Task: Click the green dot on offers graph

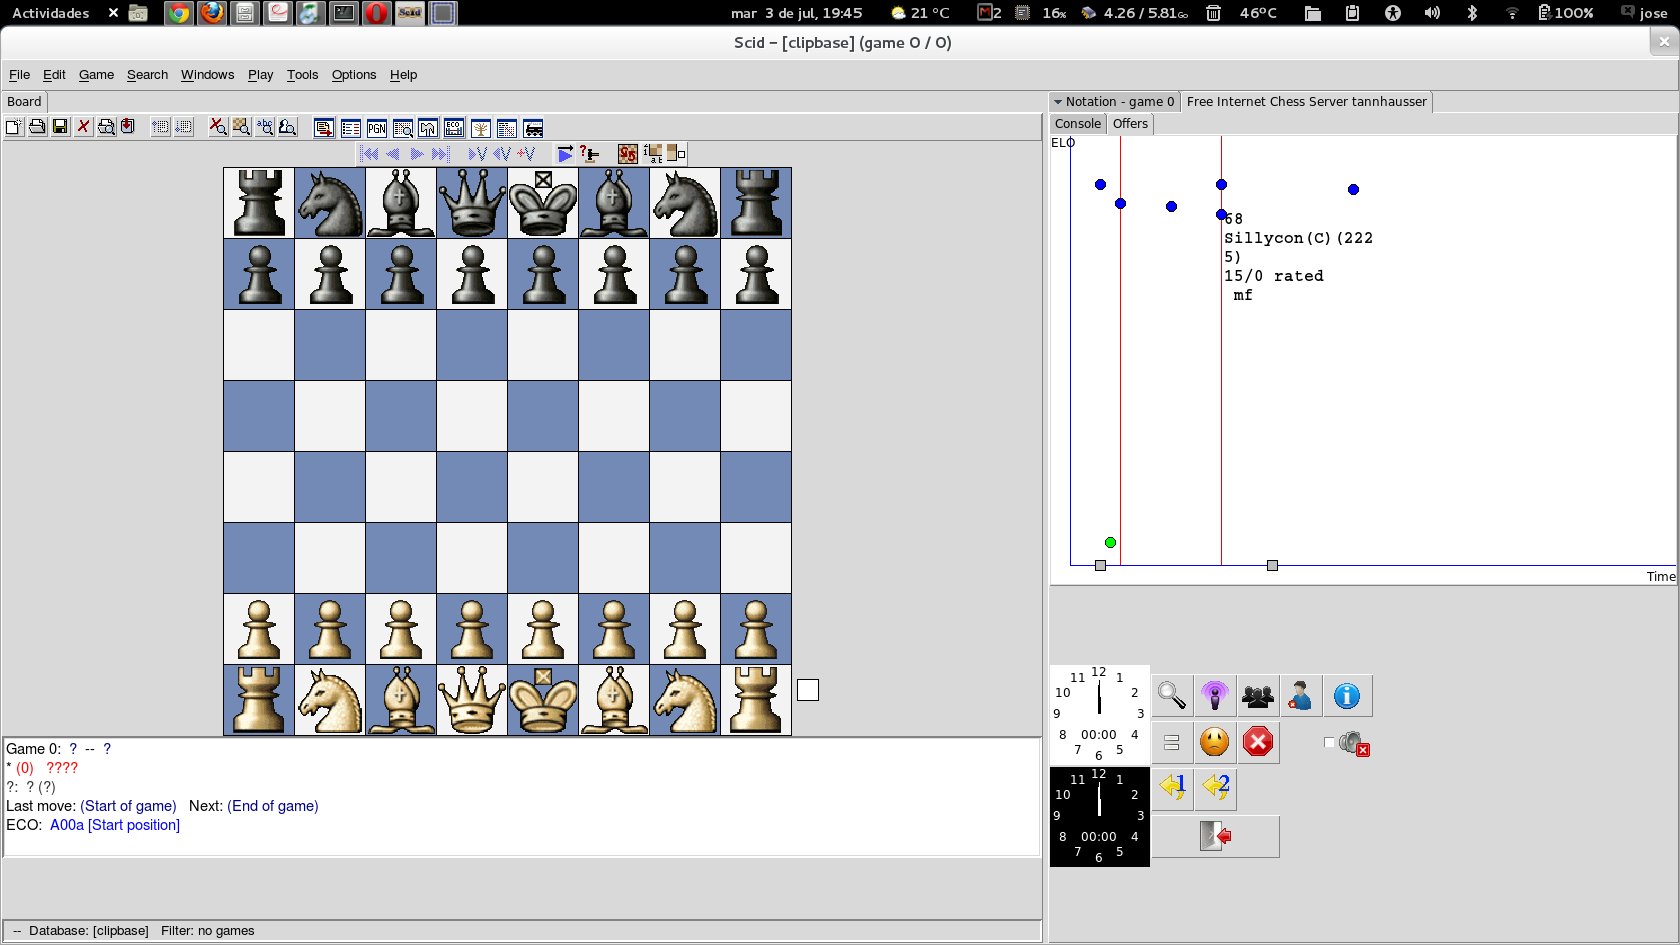Action: click(x=1110, y=542)
